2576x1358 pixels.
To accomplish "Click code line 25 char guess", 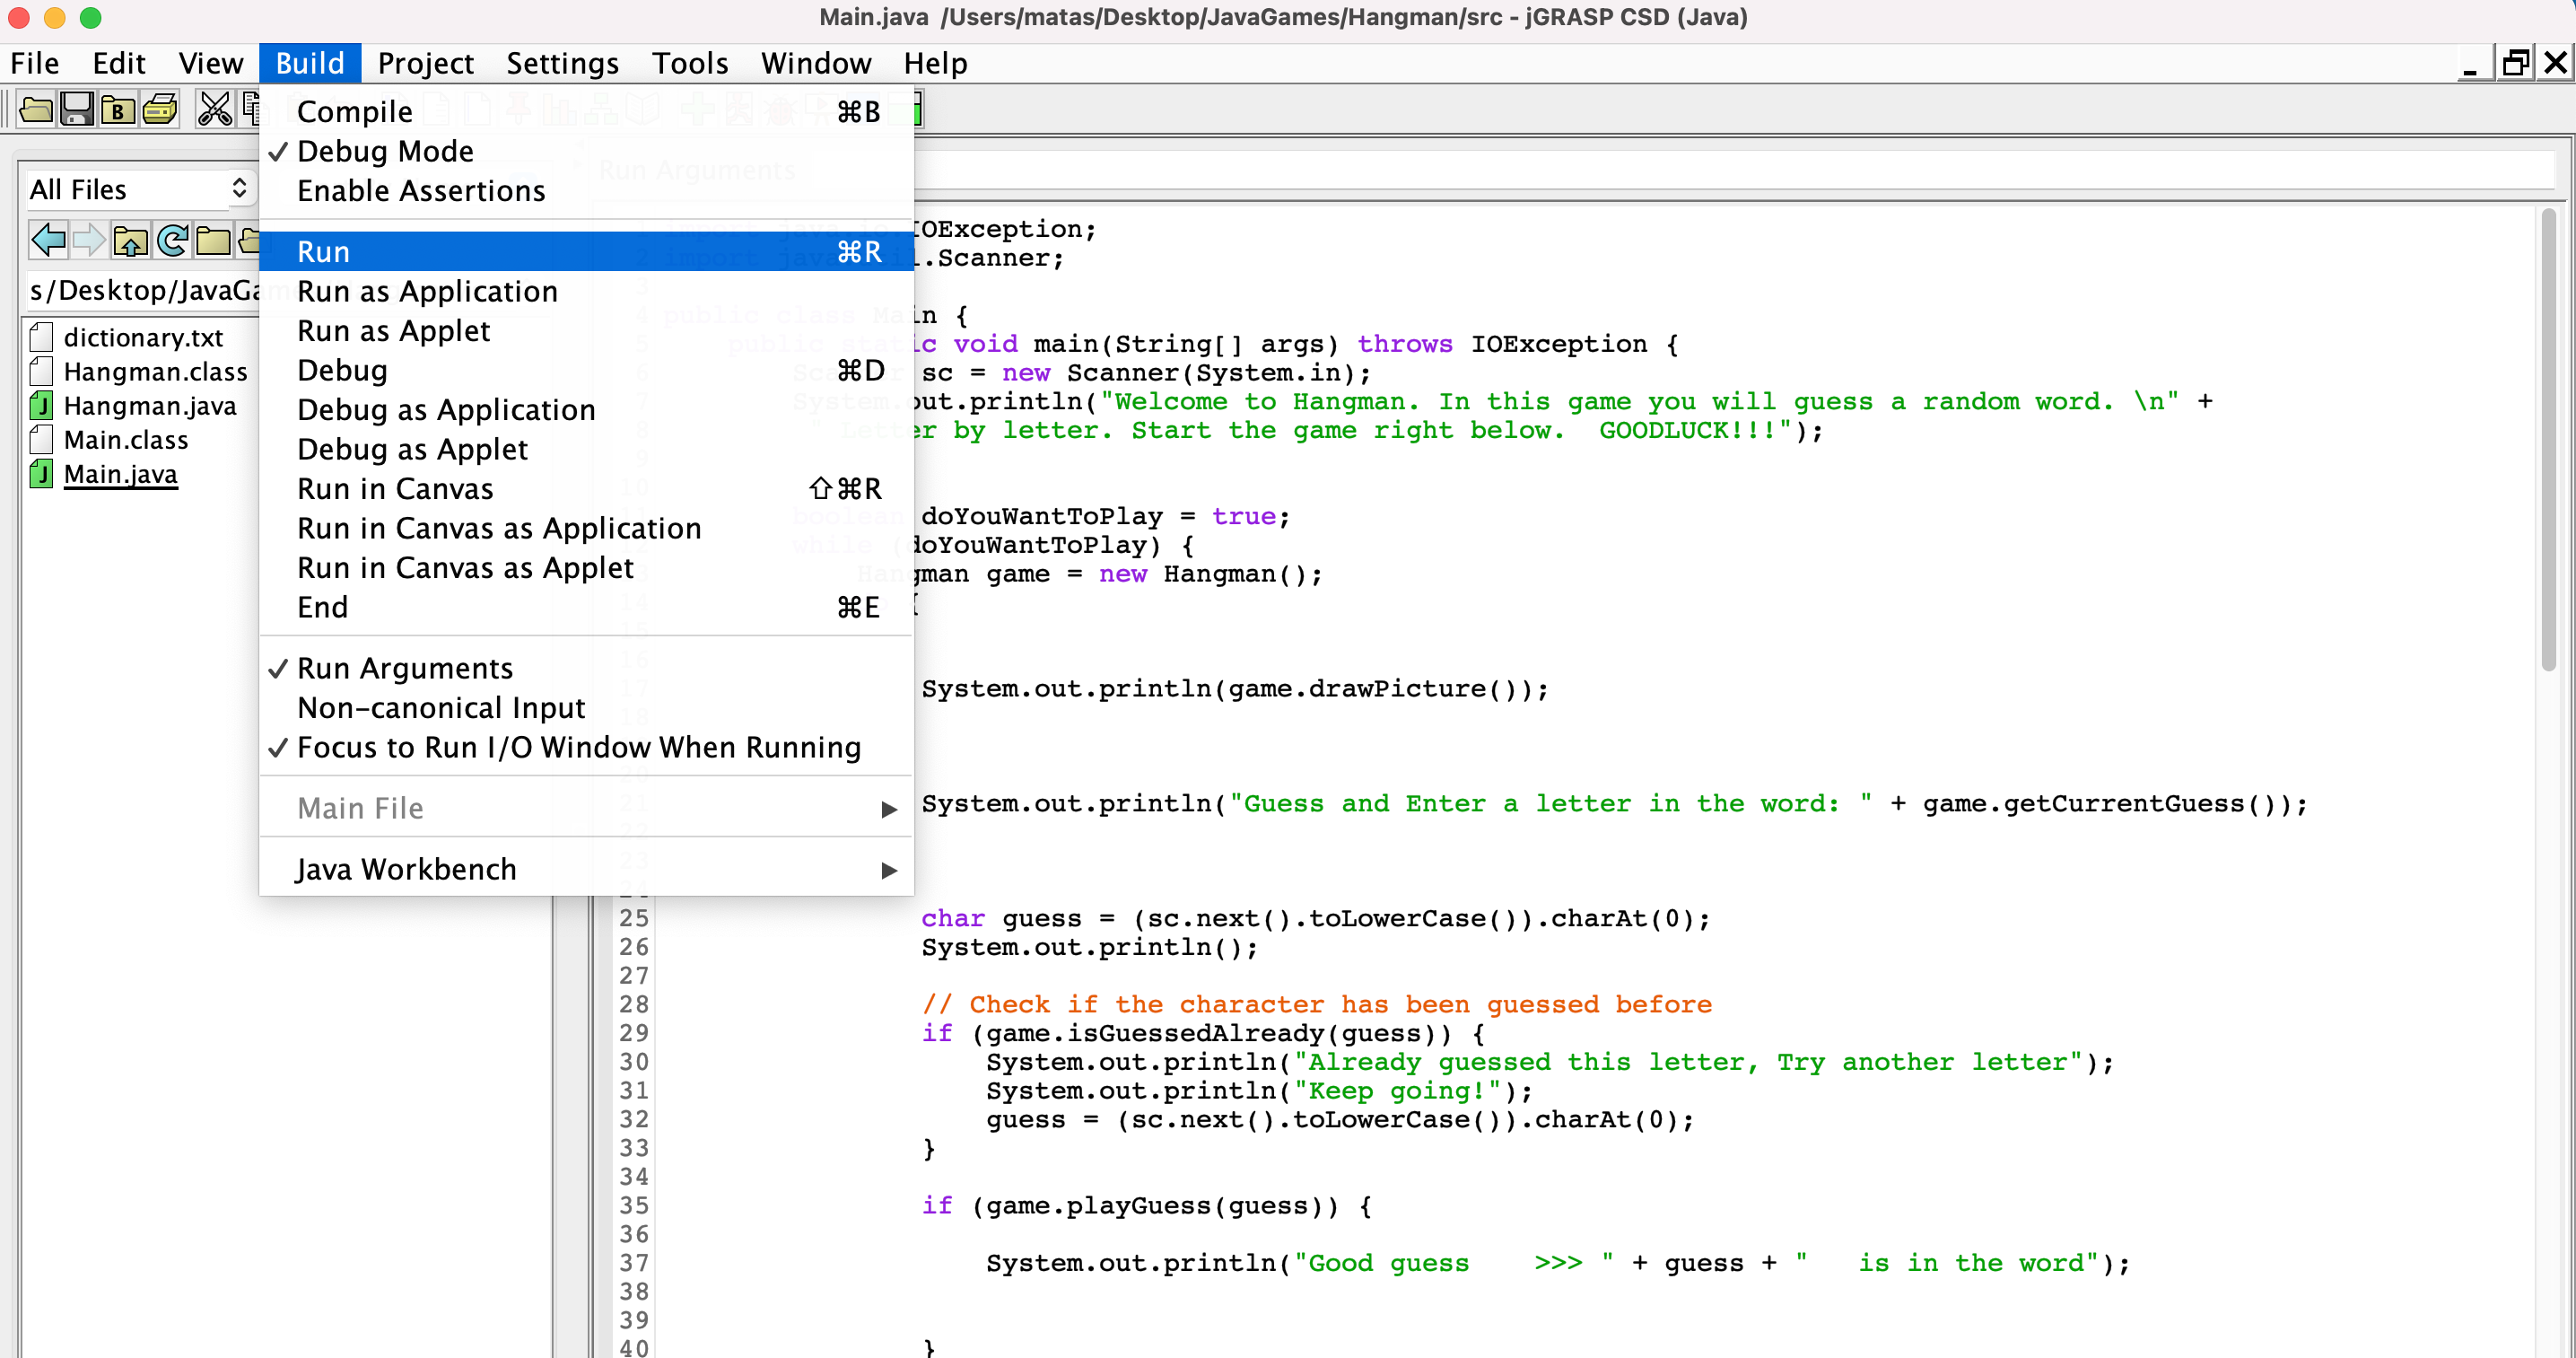I will (1315, 918).
